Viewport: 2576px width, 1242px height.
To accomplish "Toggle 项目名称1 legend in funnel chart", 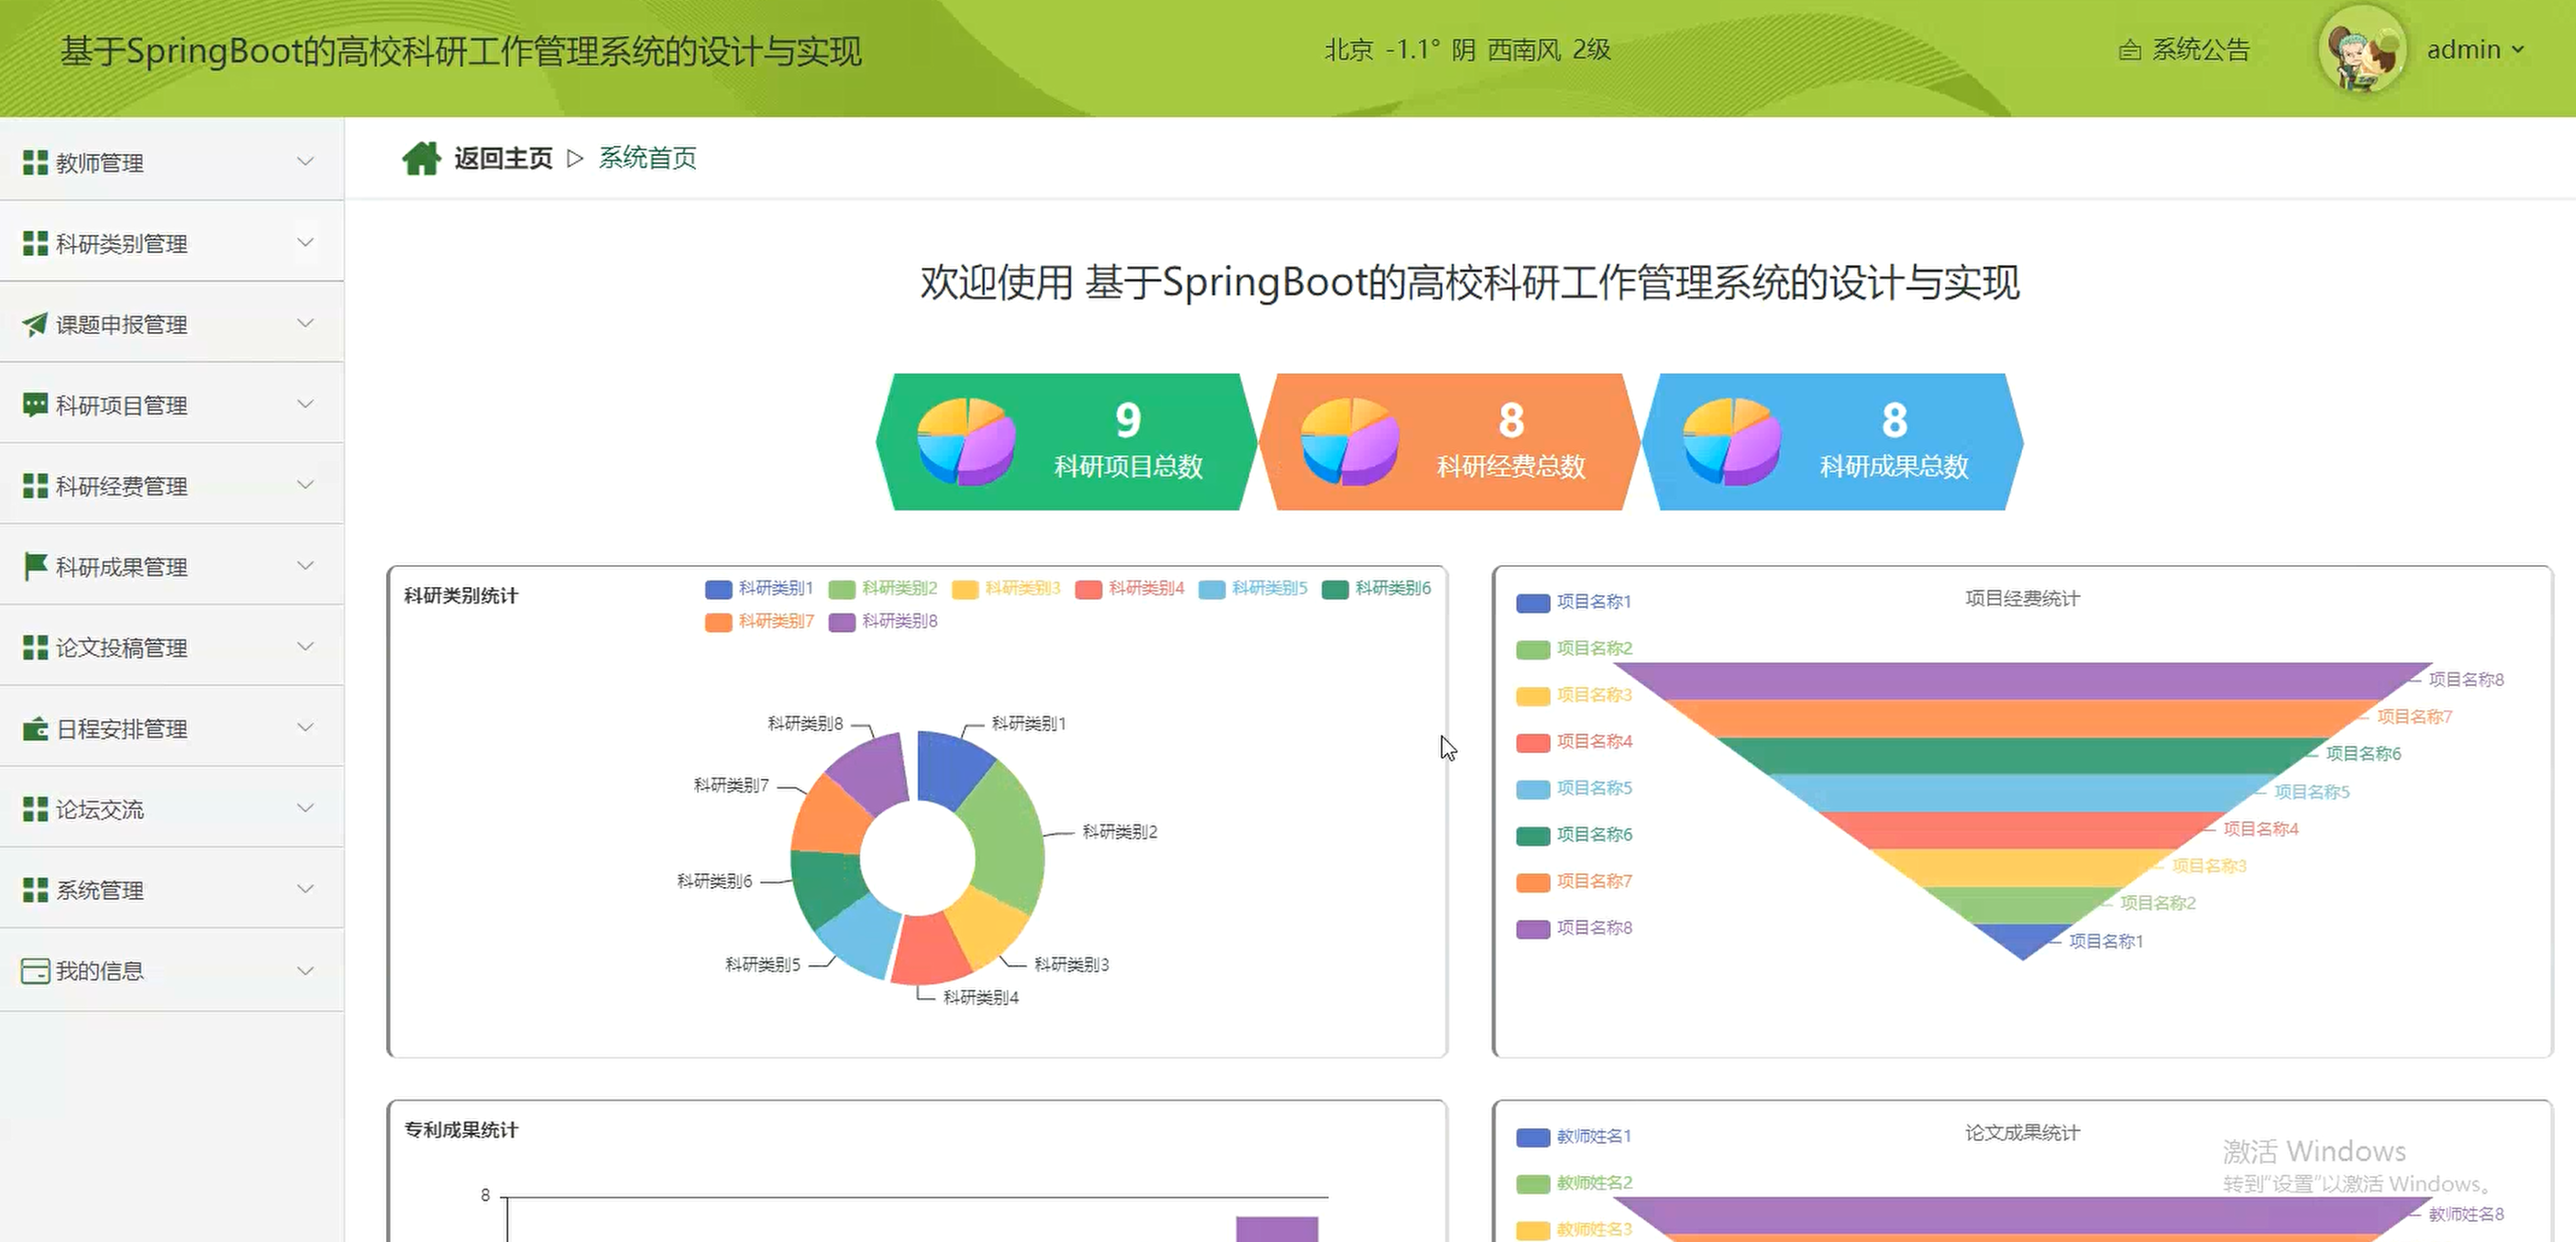I will pos(1574,602).
